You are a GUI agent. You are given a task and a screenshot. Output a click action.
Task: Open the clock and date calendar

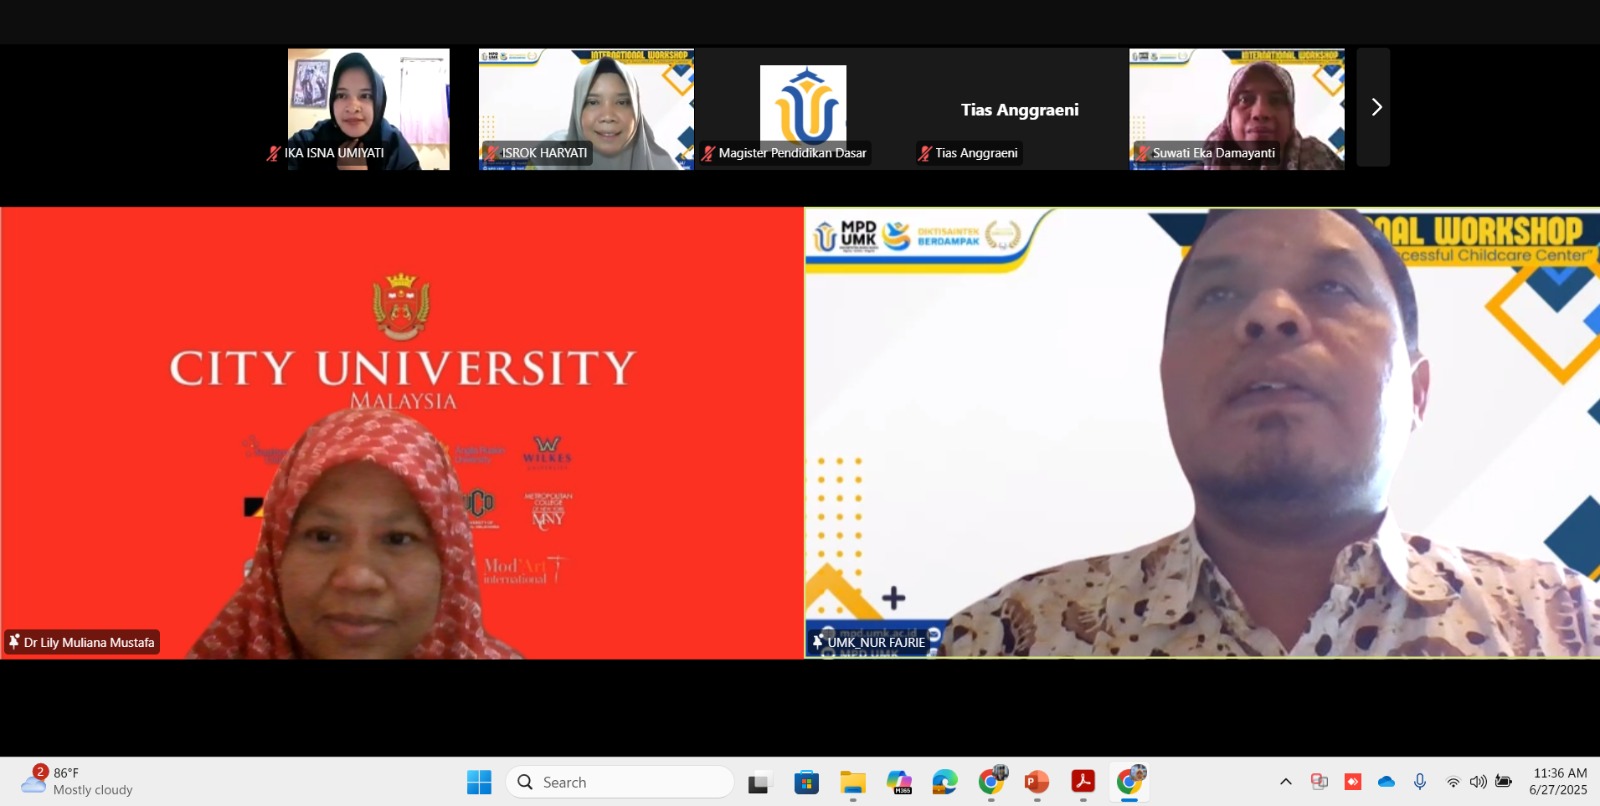pos(1560,782)
